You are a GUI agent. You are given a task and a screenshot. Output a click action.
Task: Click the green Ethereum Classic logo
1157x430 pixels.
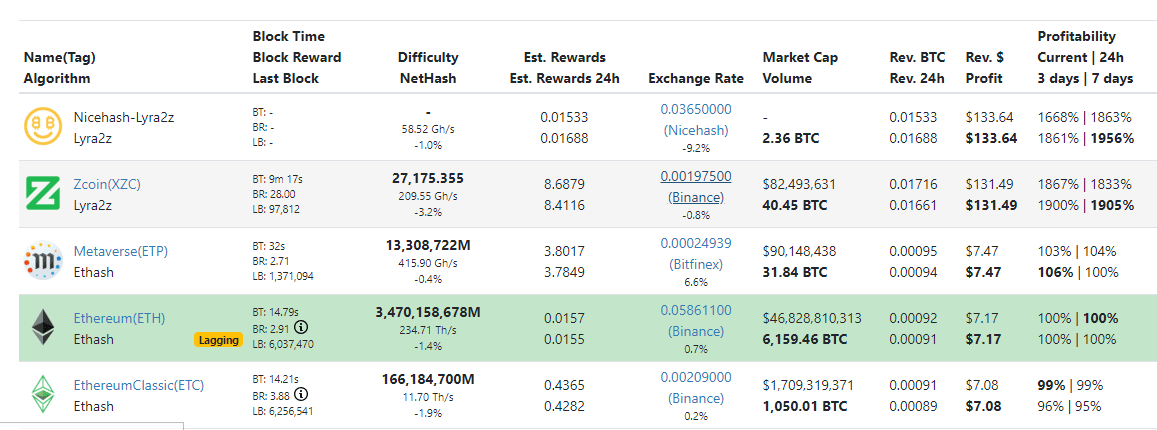(42, 394)
